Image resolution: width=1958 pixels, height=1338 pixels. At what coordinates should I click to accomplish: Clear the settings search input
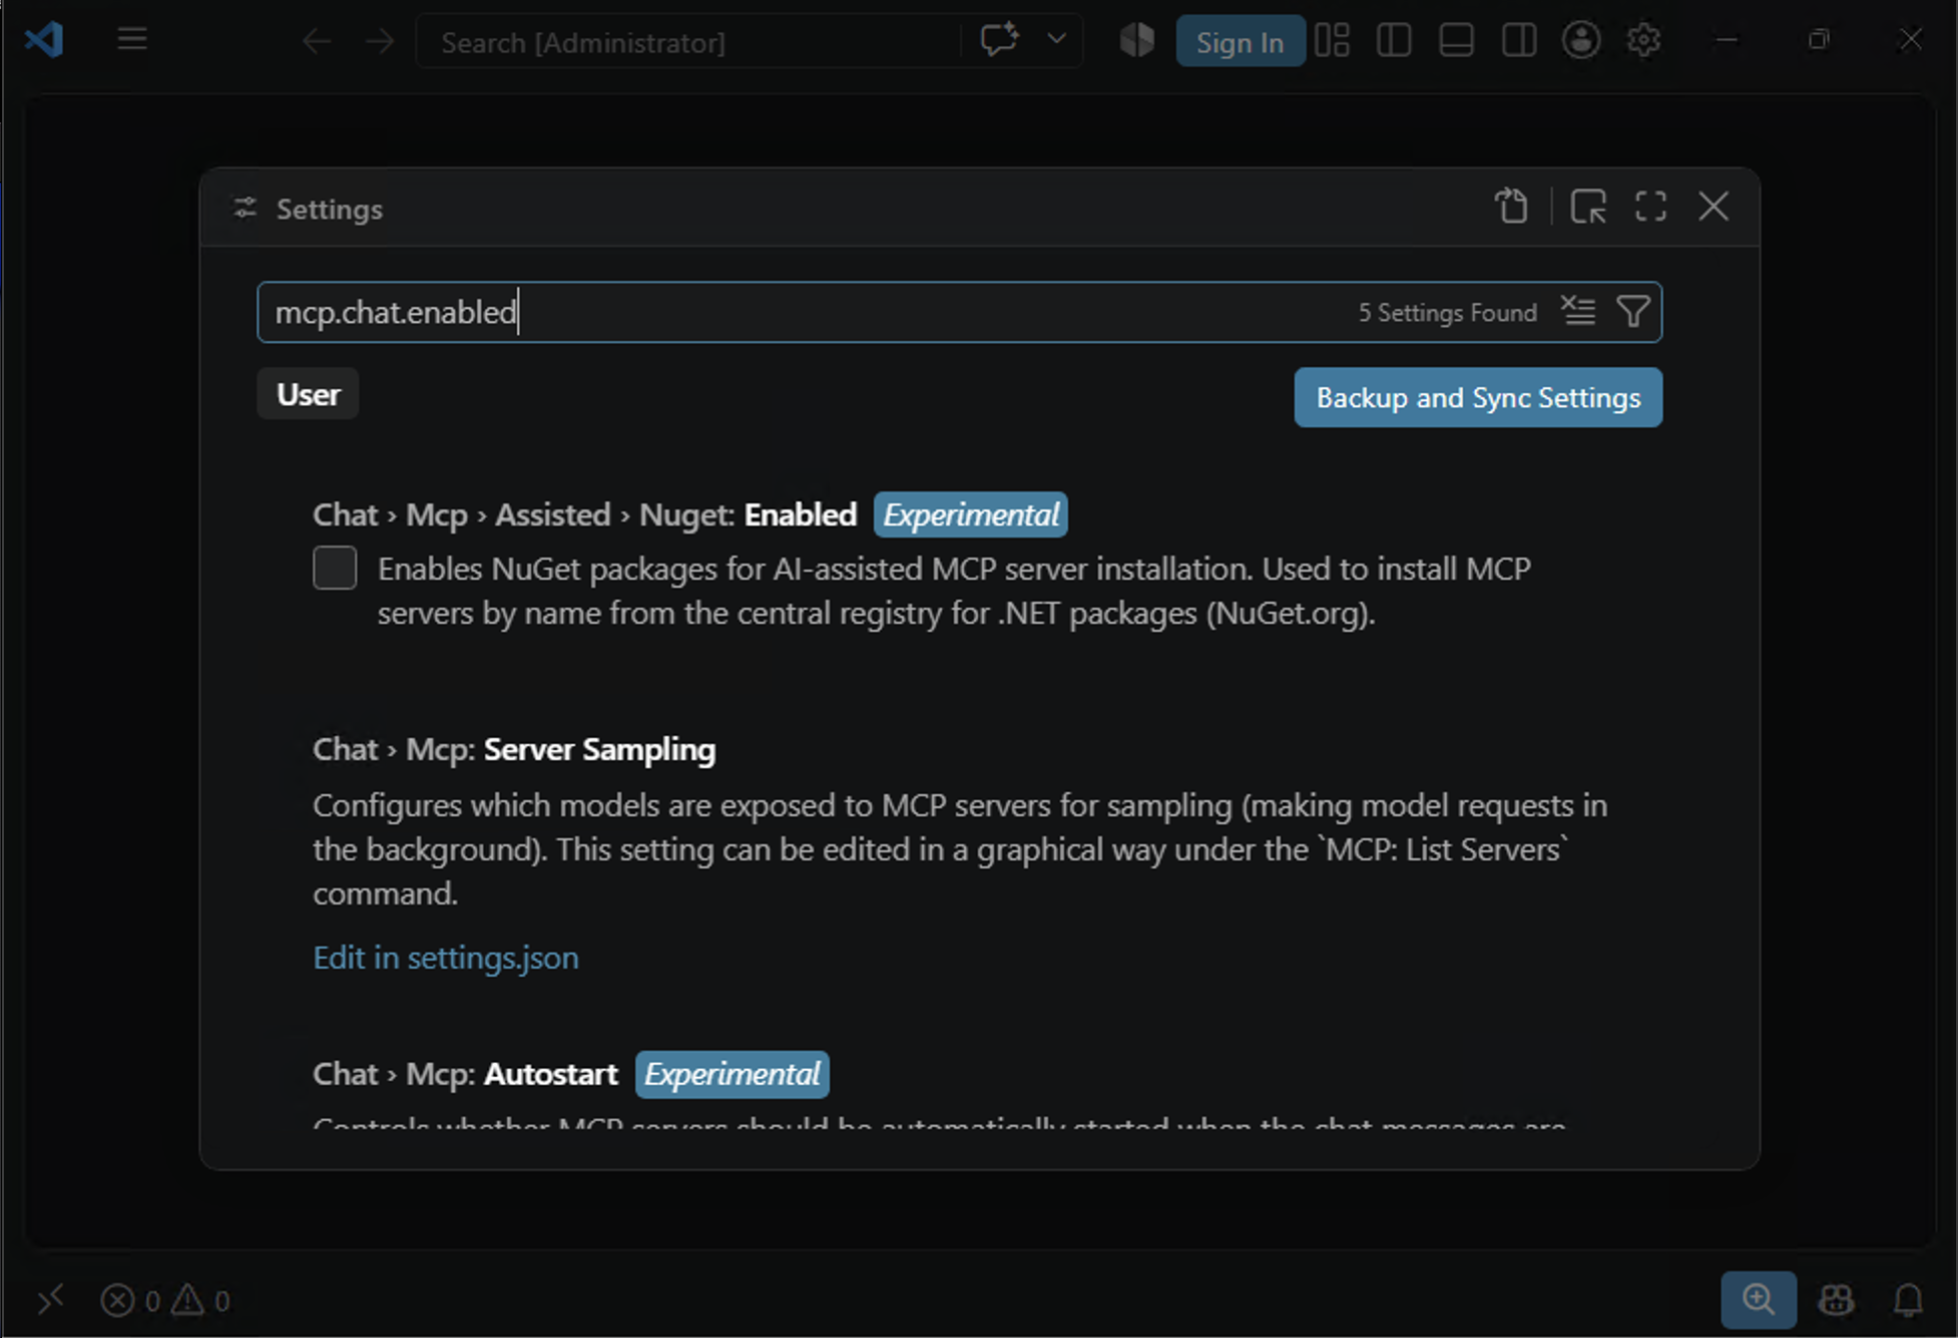point(1579,312)
